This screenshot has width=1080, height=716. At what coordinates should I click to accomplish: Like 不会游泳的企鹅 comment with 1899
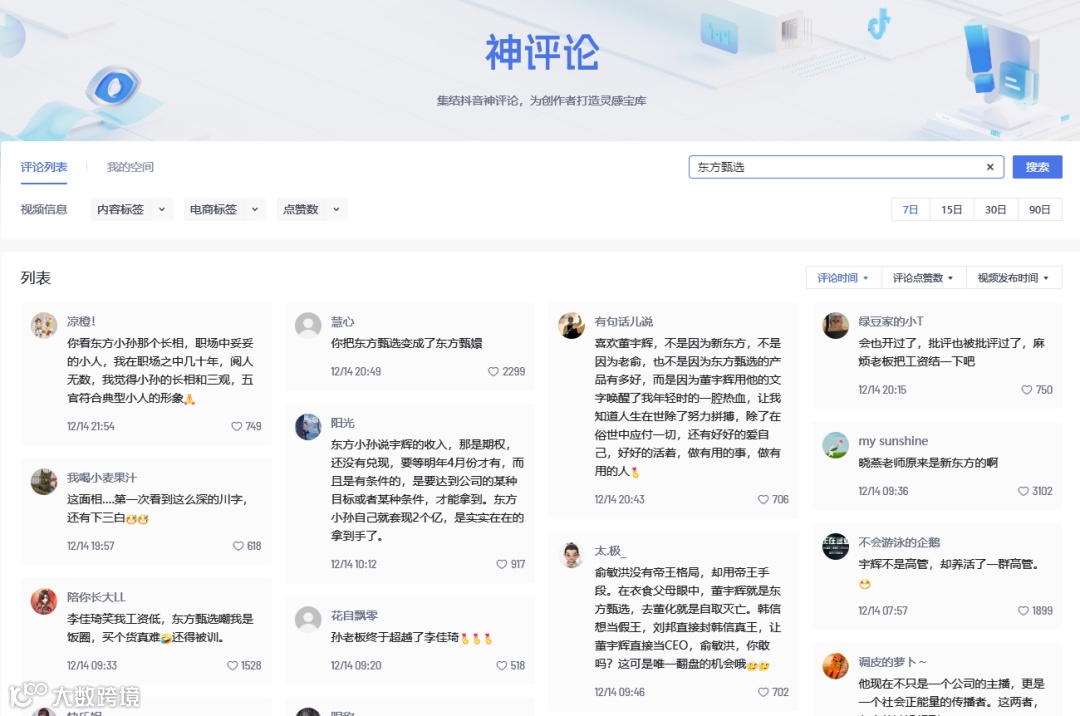click(x=1024, y=611)
